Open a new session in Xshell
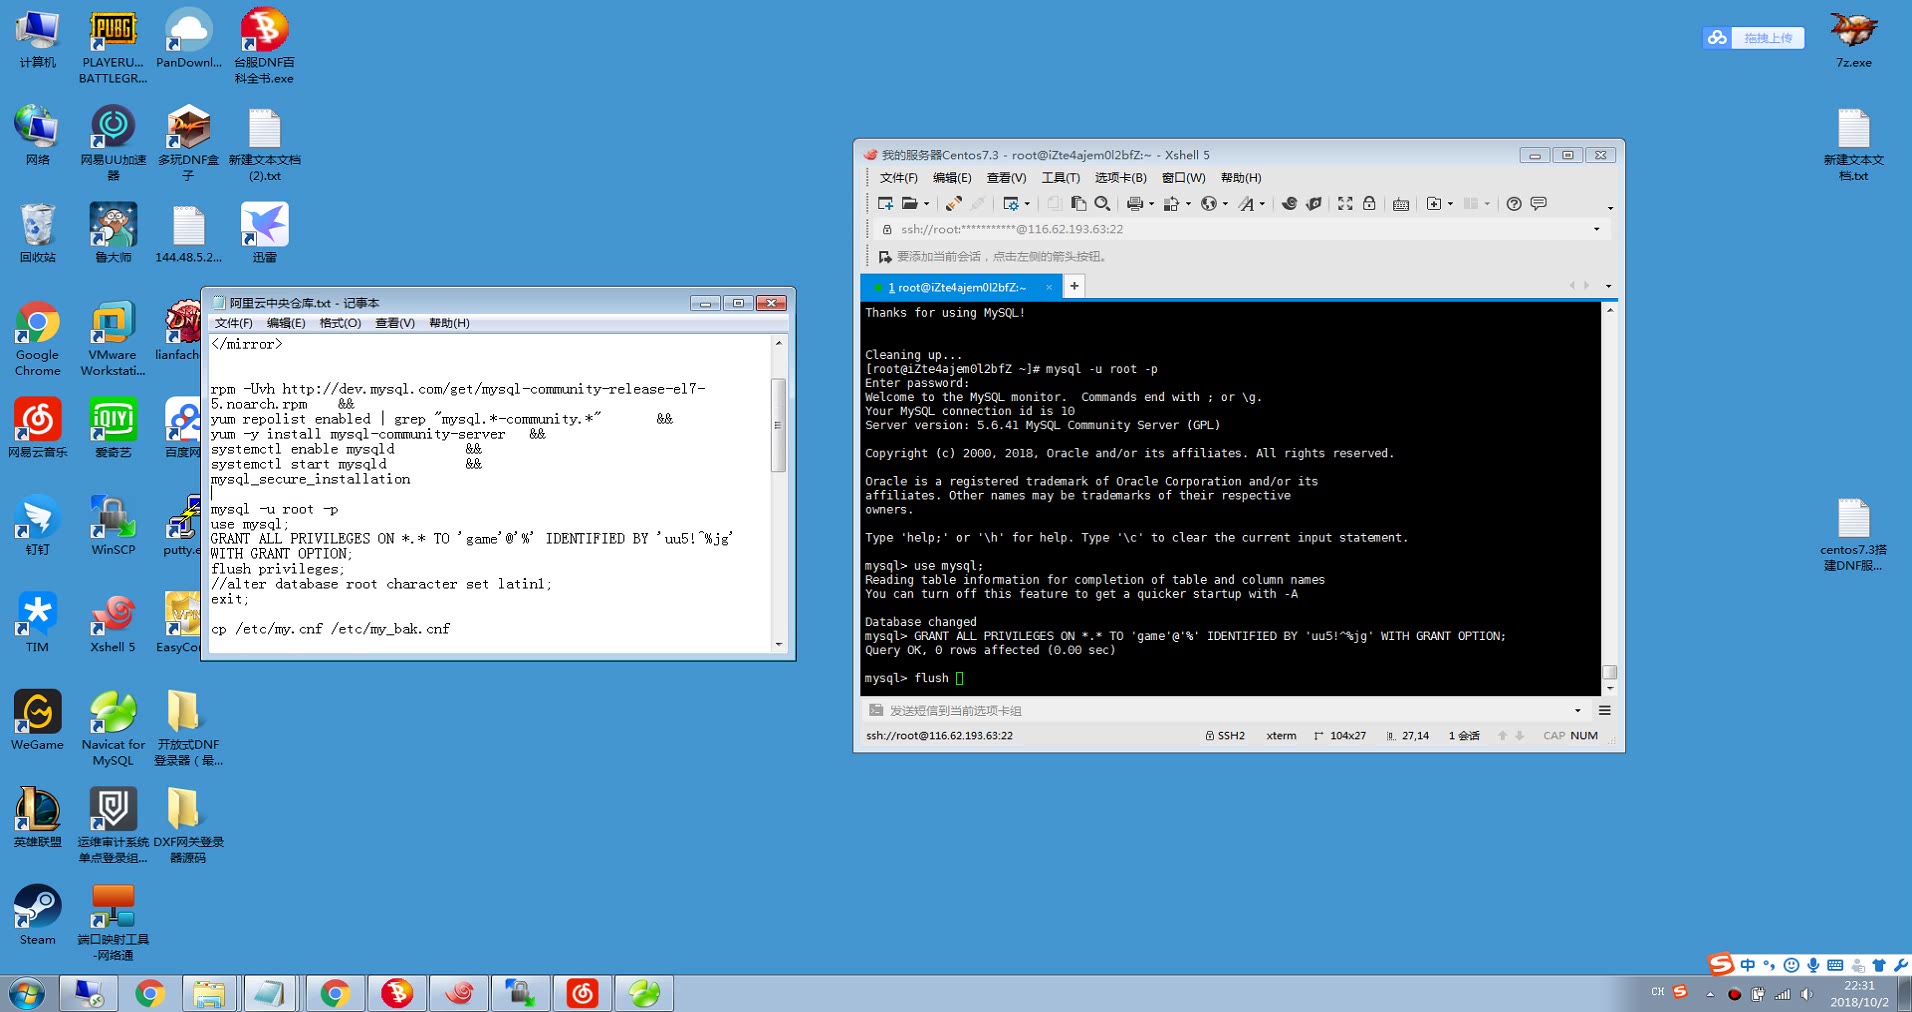Viewport: 1912px width, 1012px height. (x=884, y=204)
